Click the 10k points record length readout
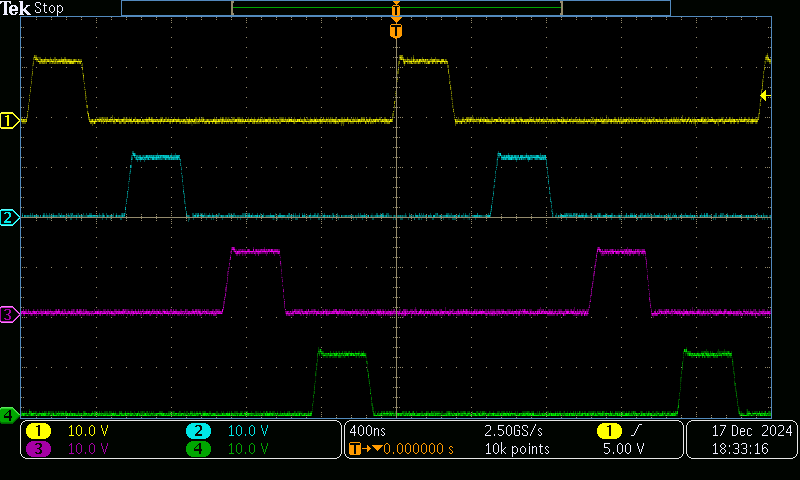Viewport: 800px width, 480px height. [x=516, y=449]
